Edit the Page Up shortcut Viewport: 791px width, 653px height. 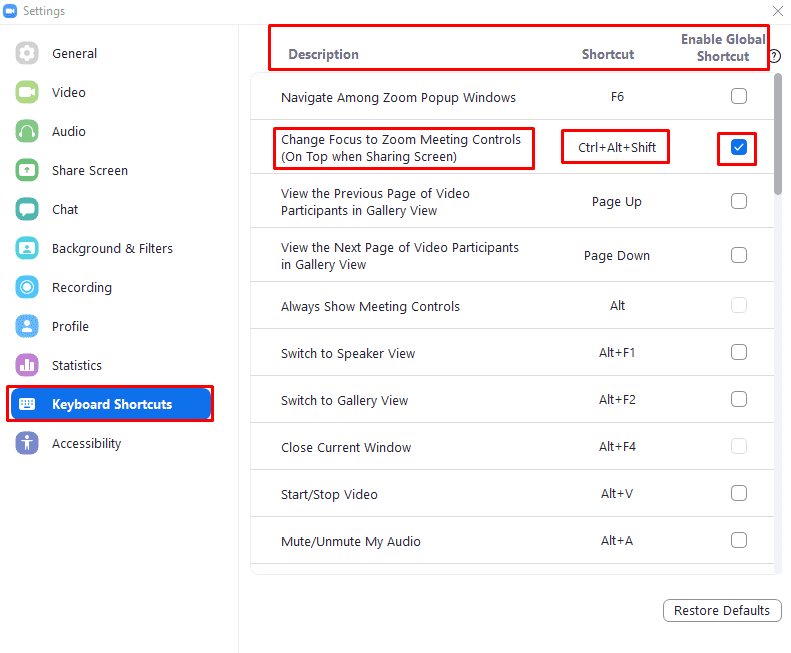pyautogui.click(x=616, y=202)
